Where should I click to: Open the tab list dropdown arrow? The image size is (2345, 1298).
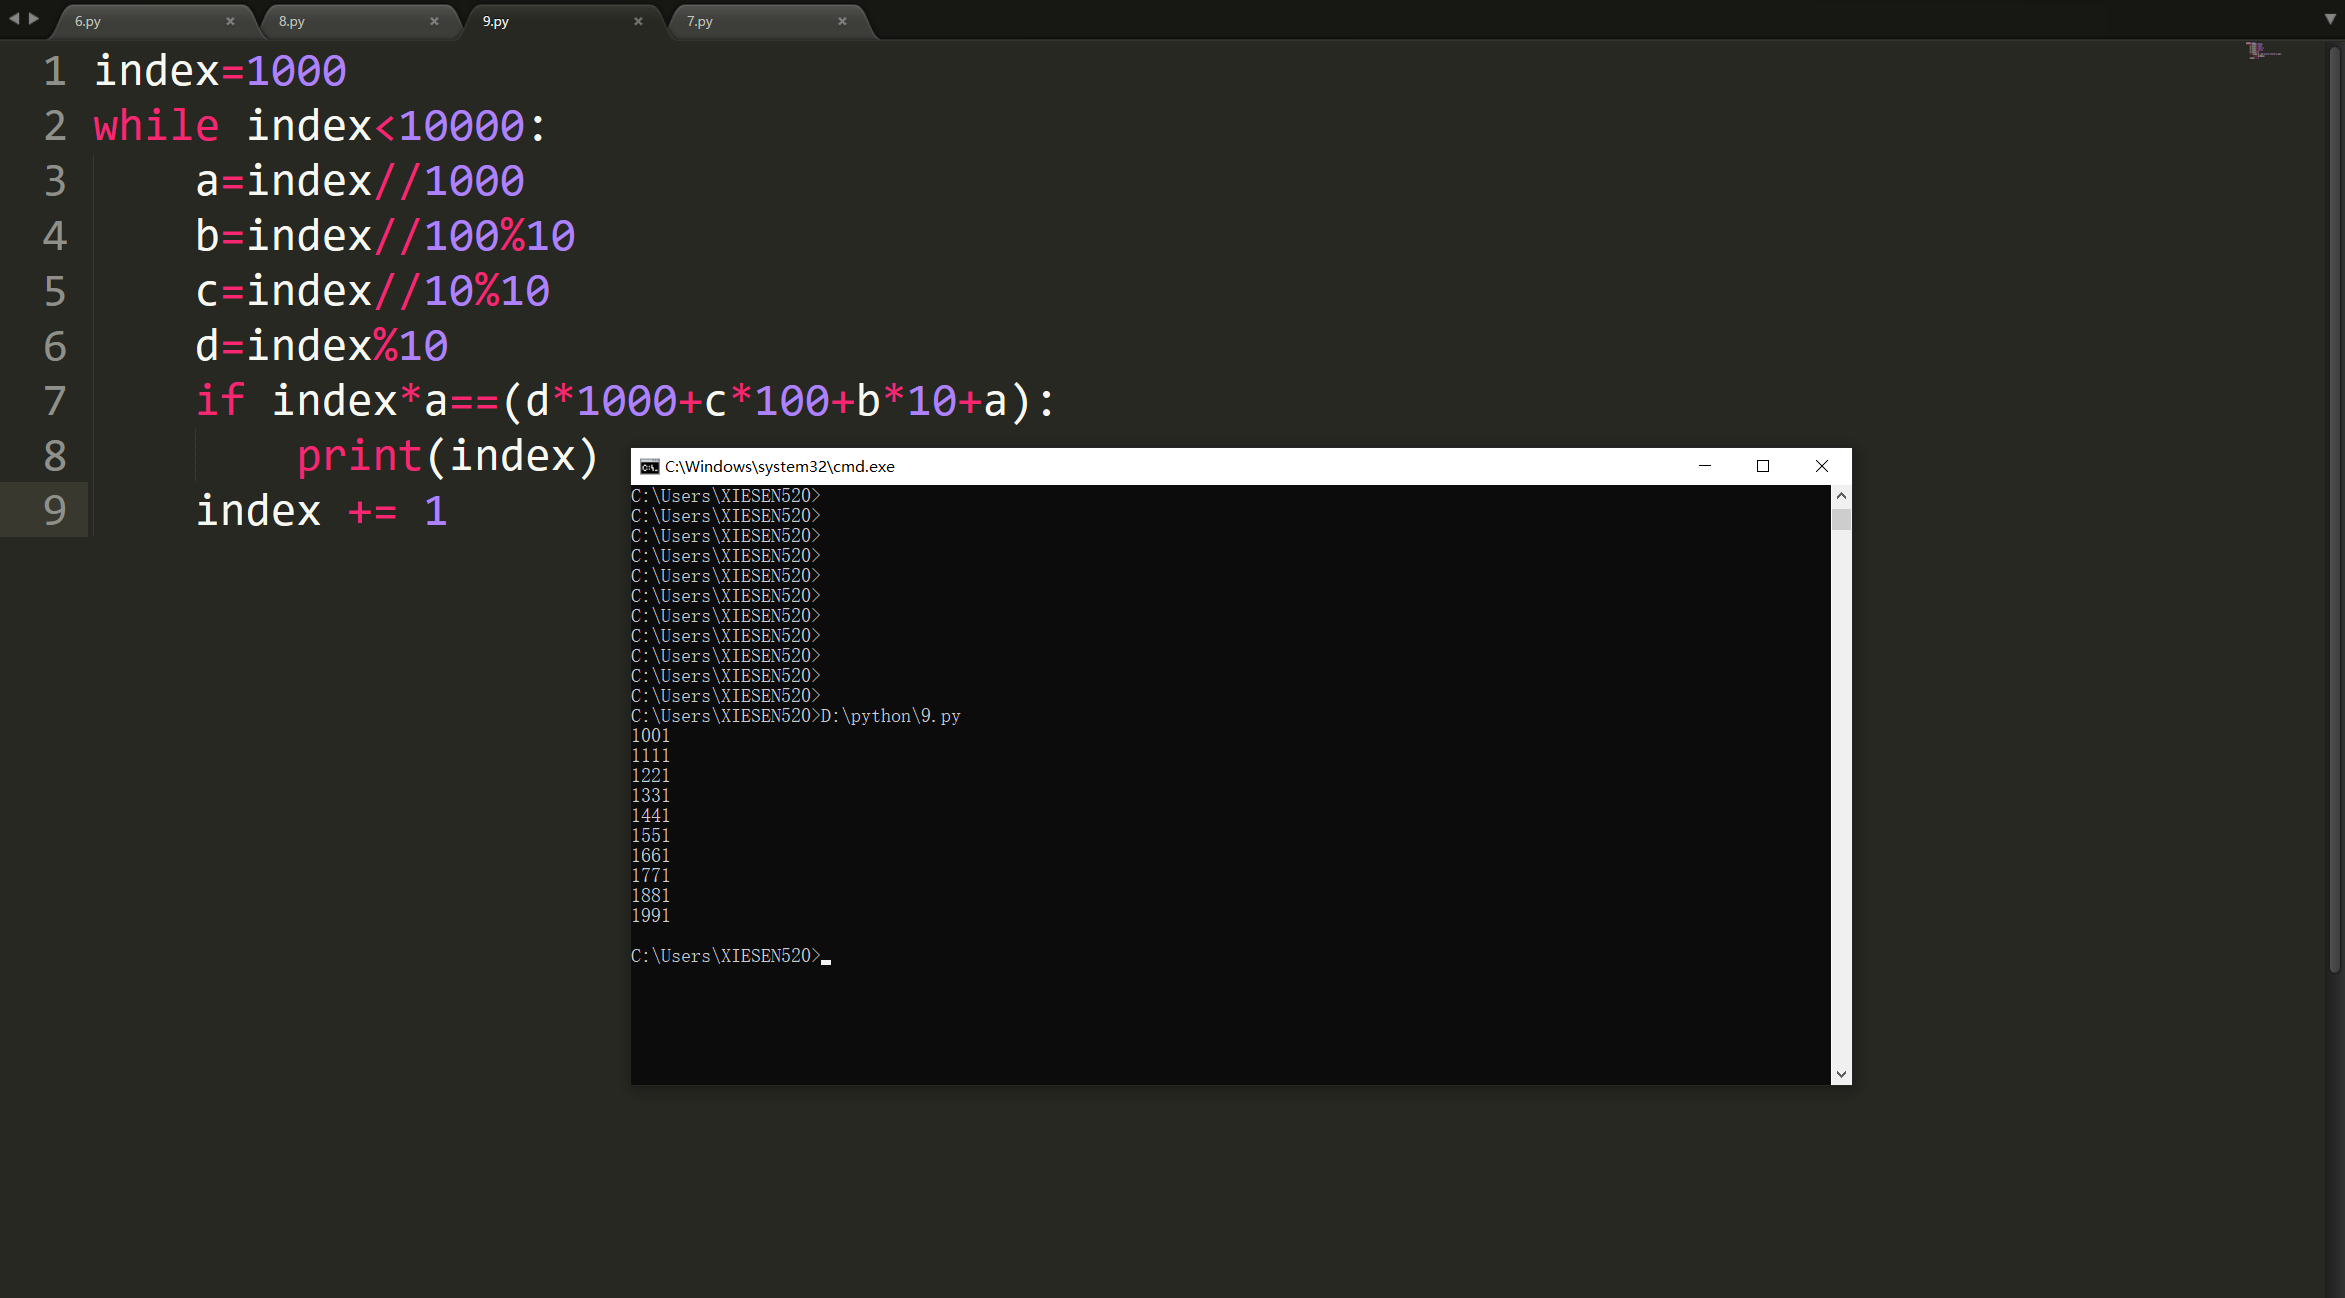tap(2330, 19)
